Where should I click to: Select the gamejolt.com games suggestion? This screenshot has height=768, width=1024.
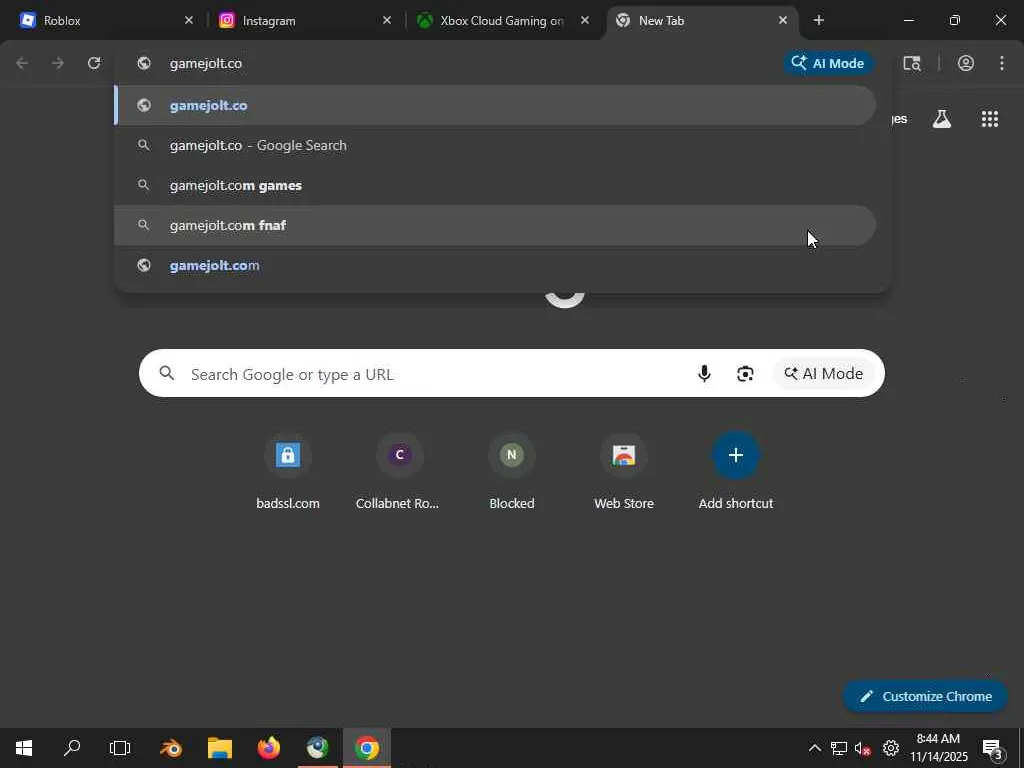pyautogui.click(x=495, y=185)
